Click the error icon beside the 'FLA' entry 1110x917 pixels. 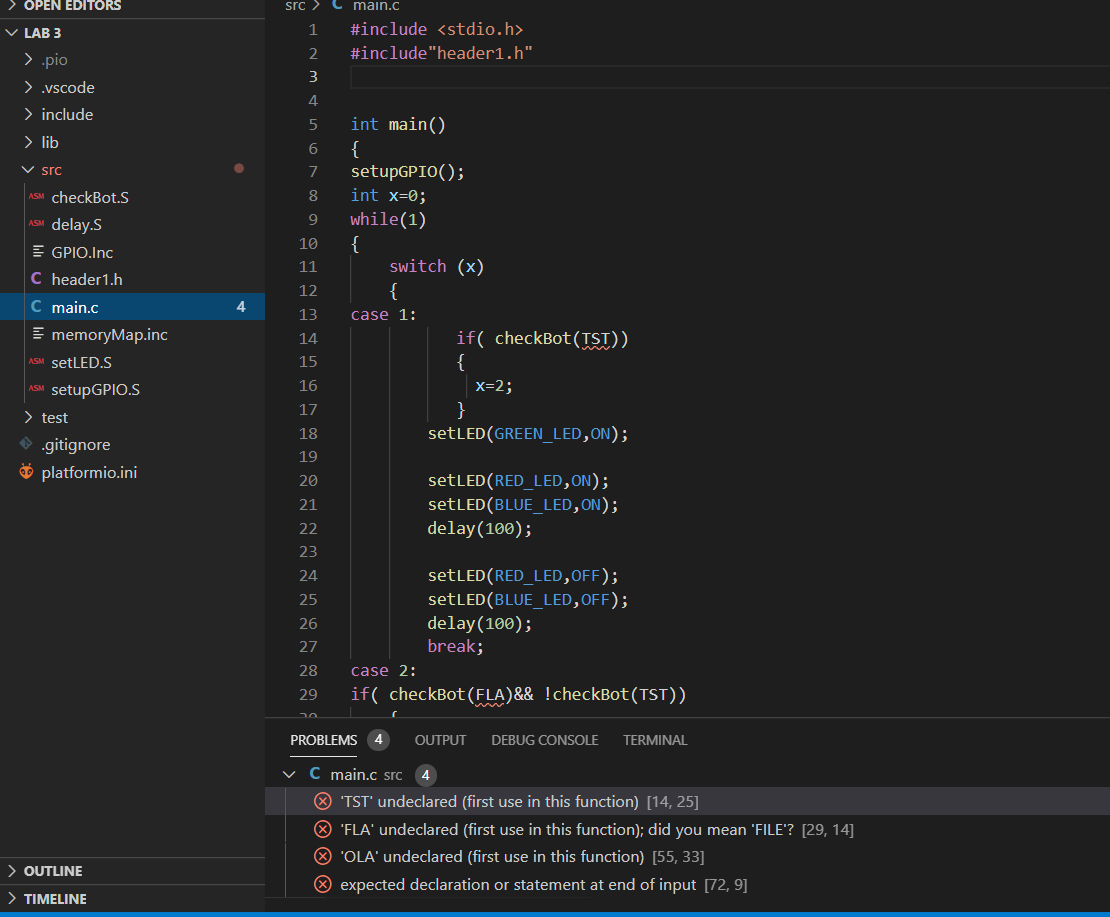point(322,828)
